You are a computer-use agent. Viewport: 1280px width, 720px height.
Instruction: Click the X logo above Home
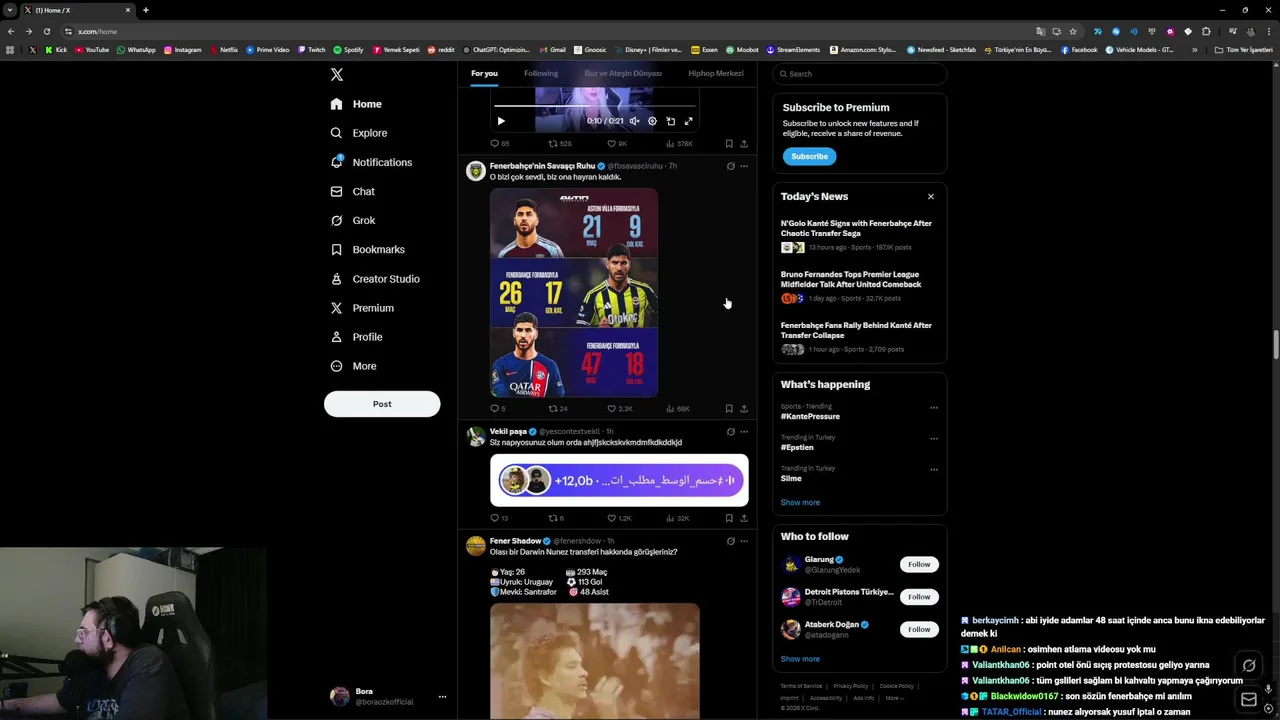(x=337, y=75)
